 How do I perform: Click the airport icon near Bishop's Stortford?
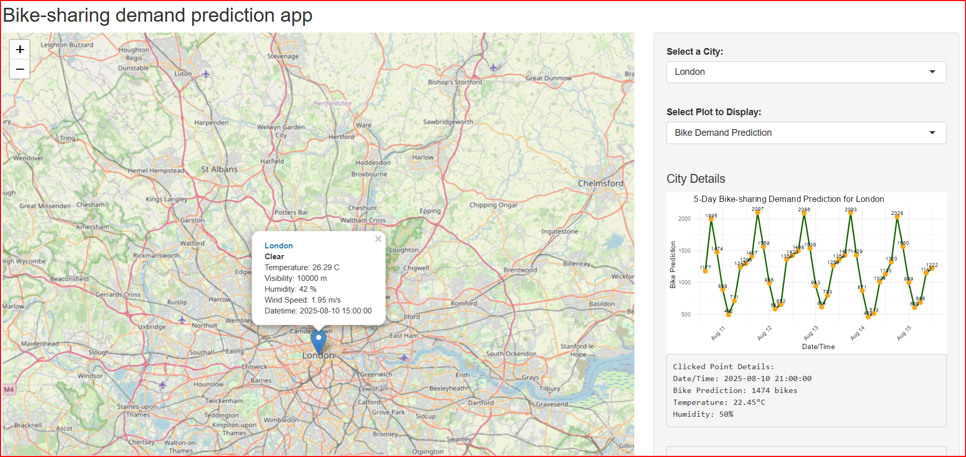[x=493, y=67]
